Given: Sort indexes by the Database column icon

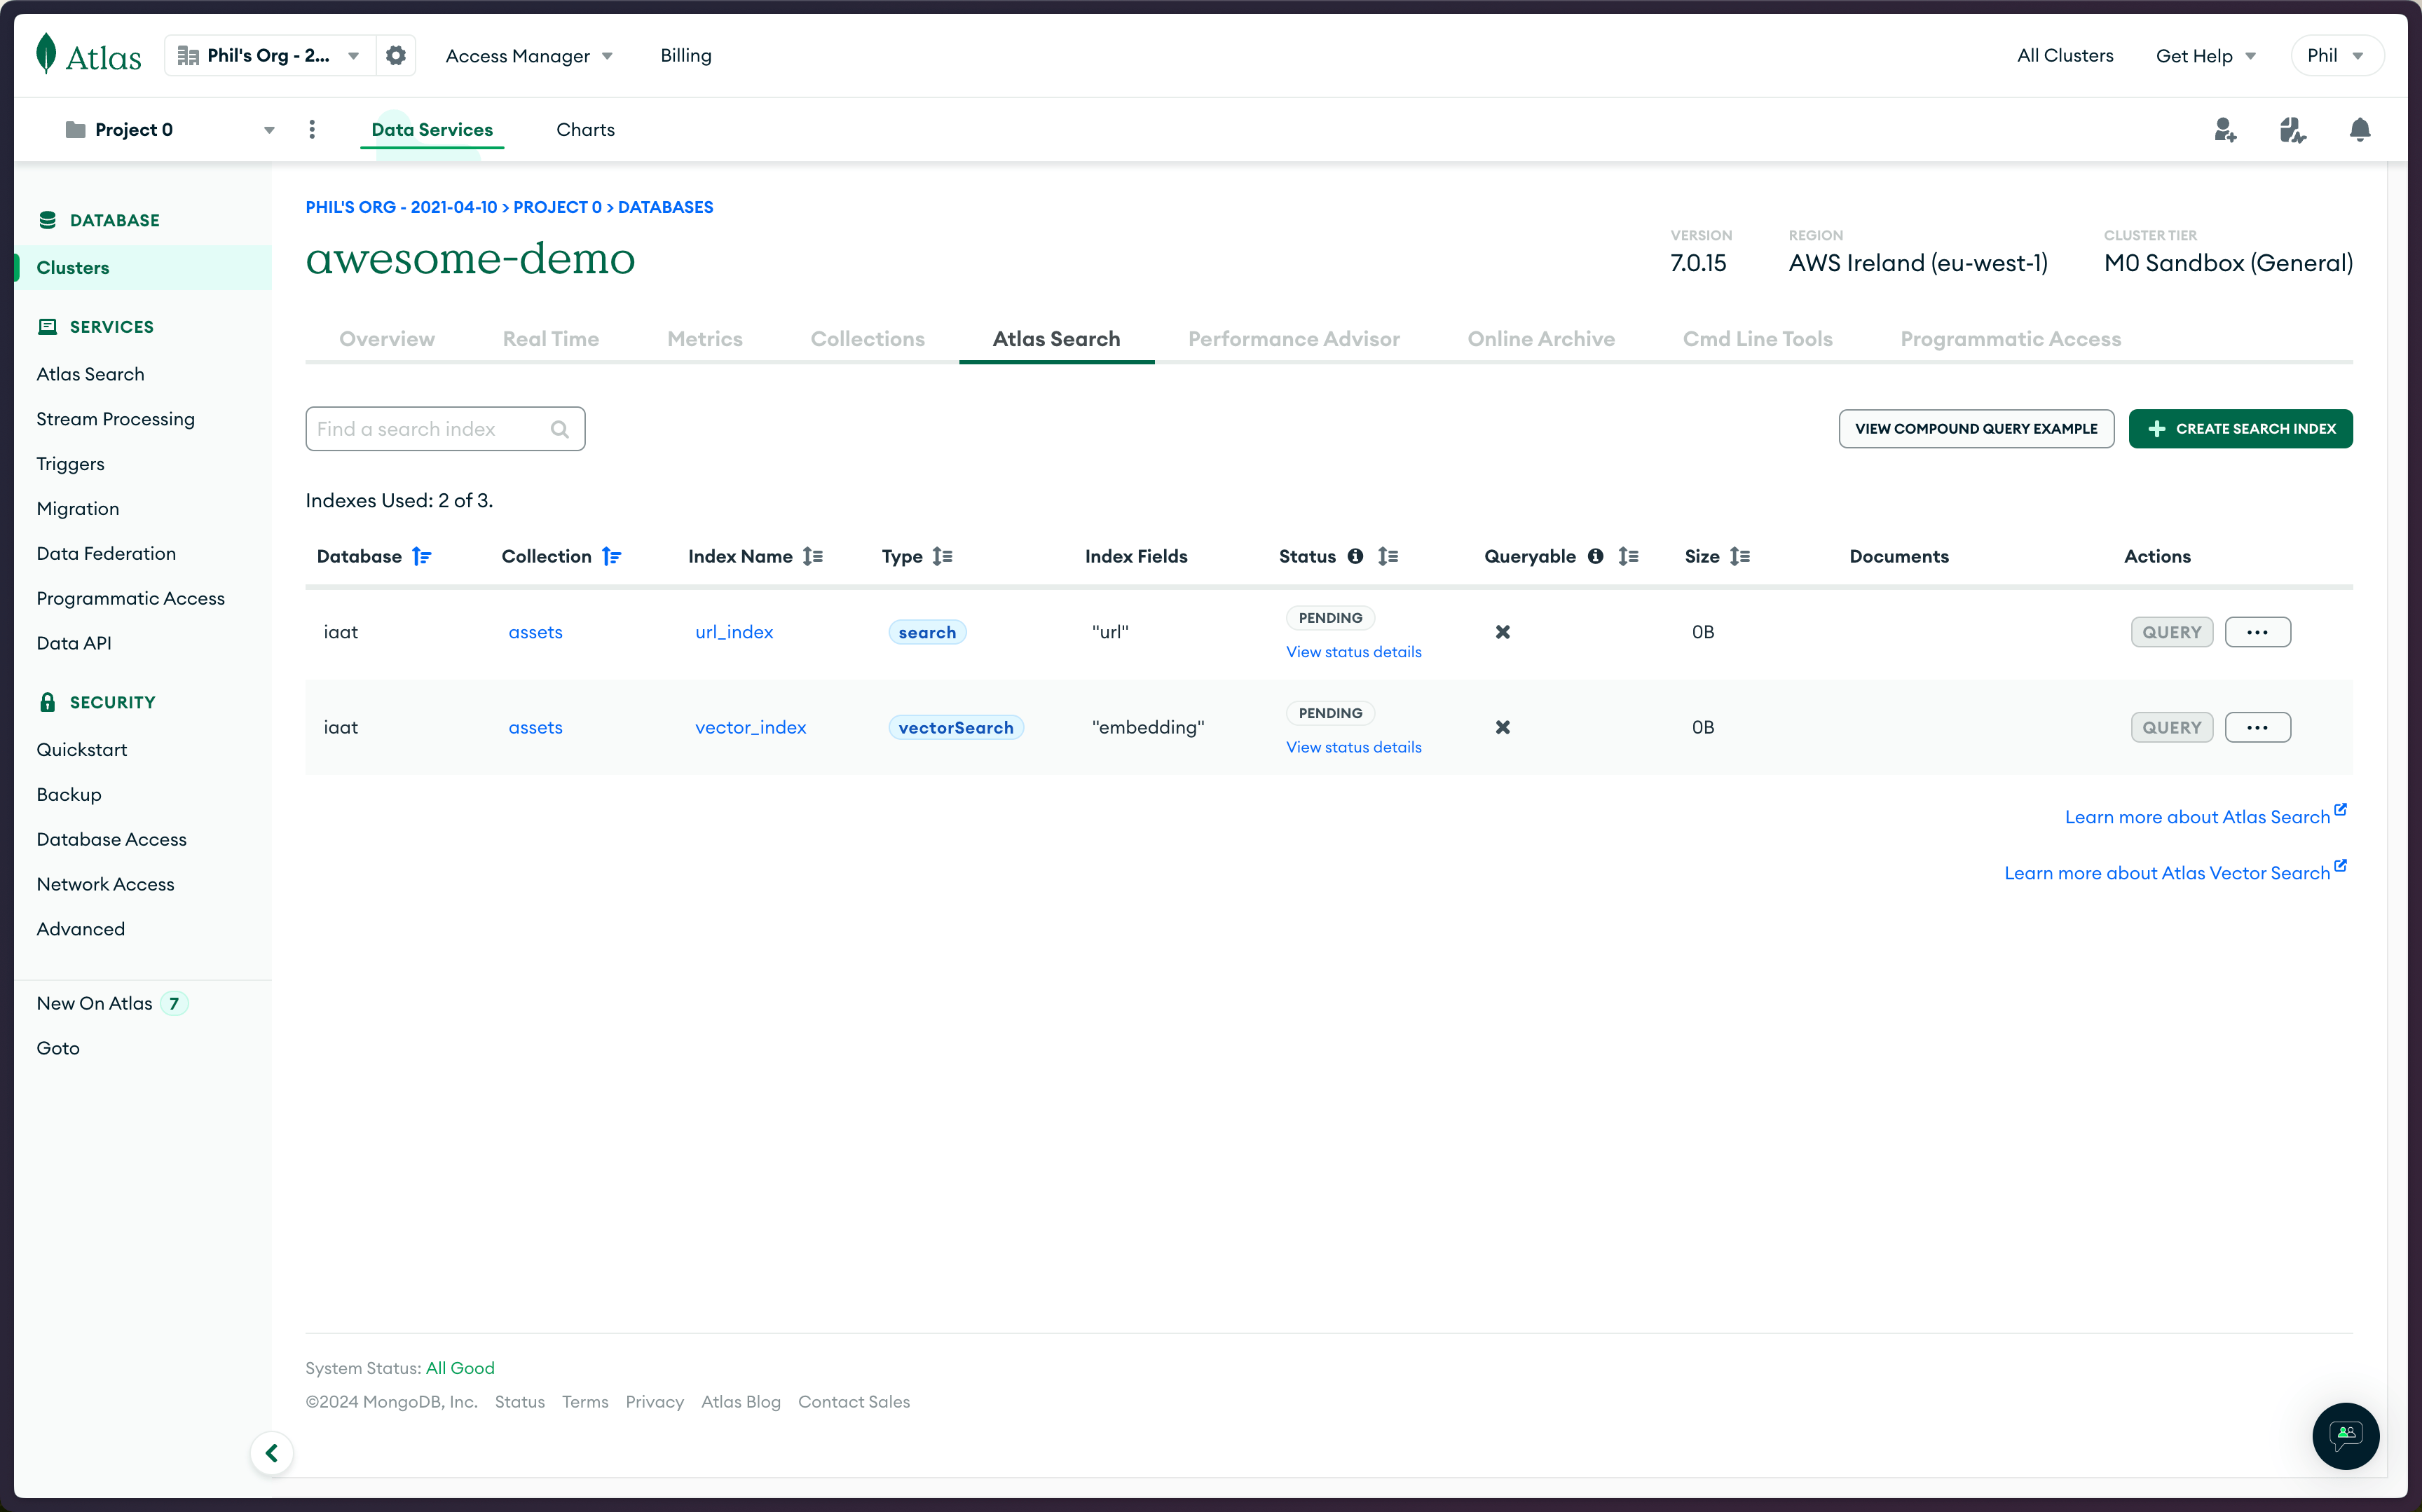Looking at the screenshot, I should [x=422, y=556].
